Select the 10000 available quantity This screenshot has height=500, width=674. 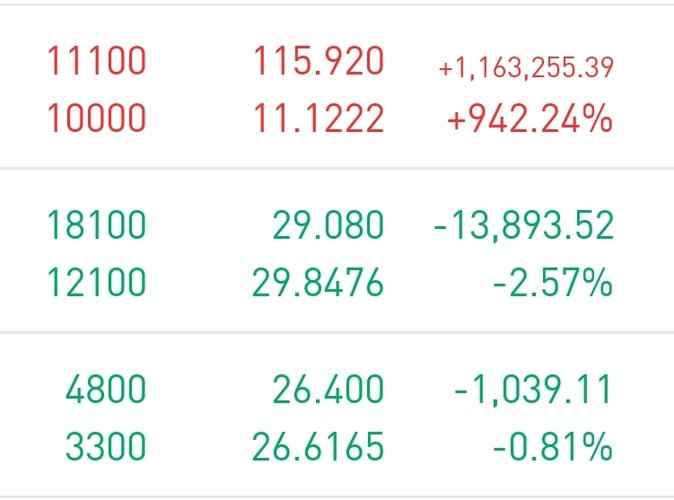click(97, 117)
